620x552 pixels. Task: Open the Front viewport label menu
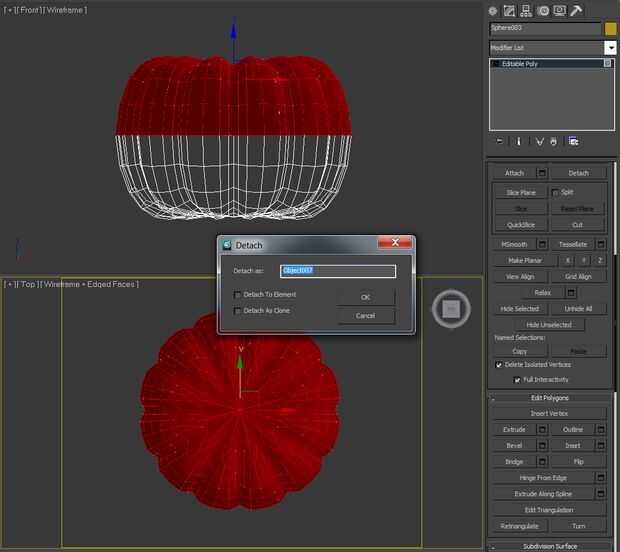coord(29,10)
